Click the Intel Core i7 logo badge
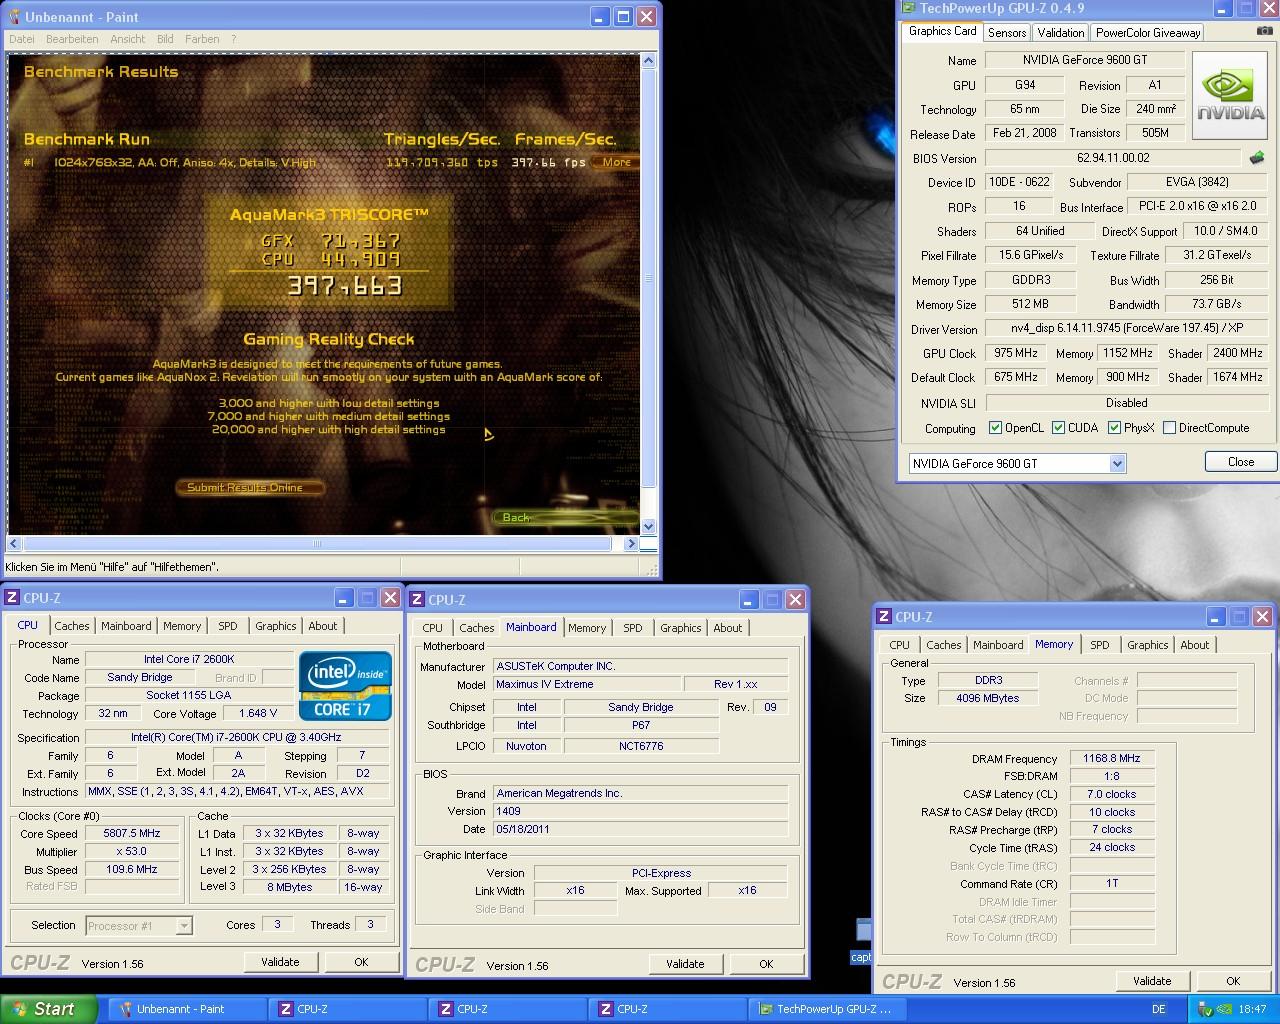The image size is (1280, 1024). [x=345, y=686]
